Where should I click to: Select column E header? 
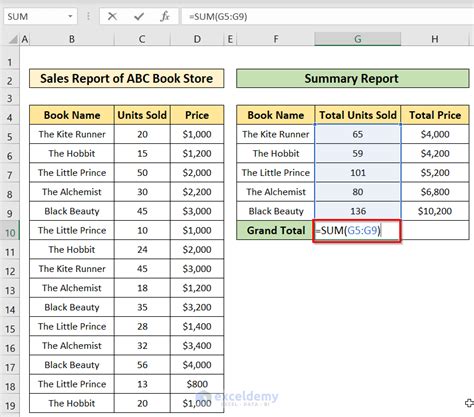click(230, 39)
